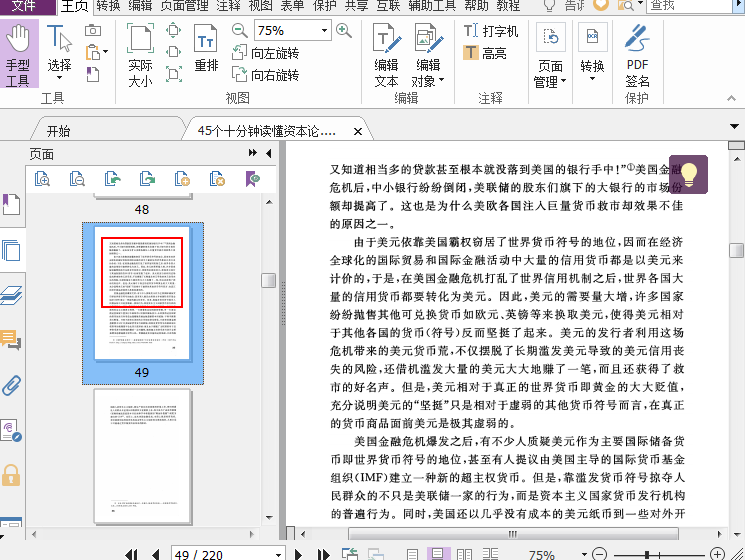Viewport: 745px width, 560px height.
Task: Switch to continuous facing view mode
Action: tap(490, 554)
